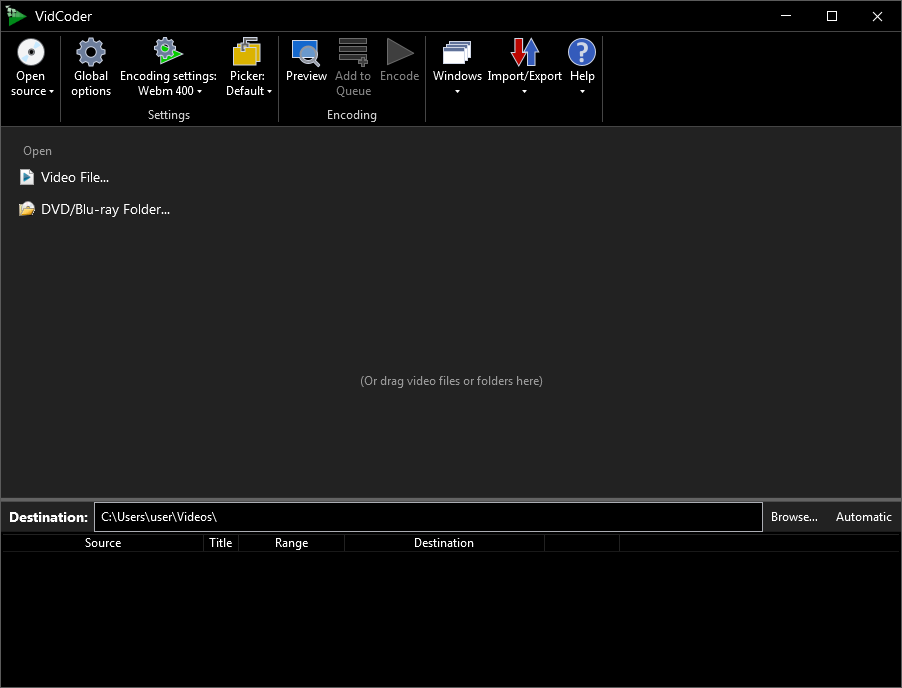Click the Automatic destination button

(863, 517)
